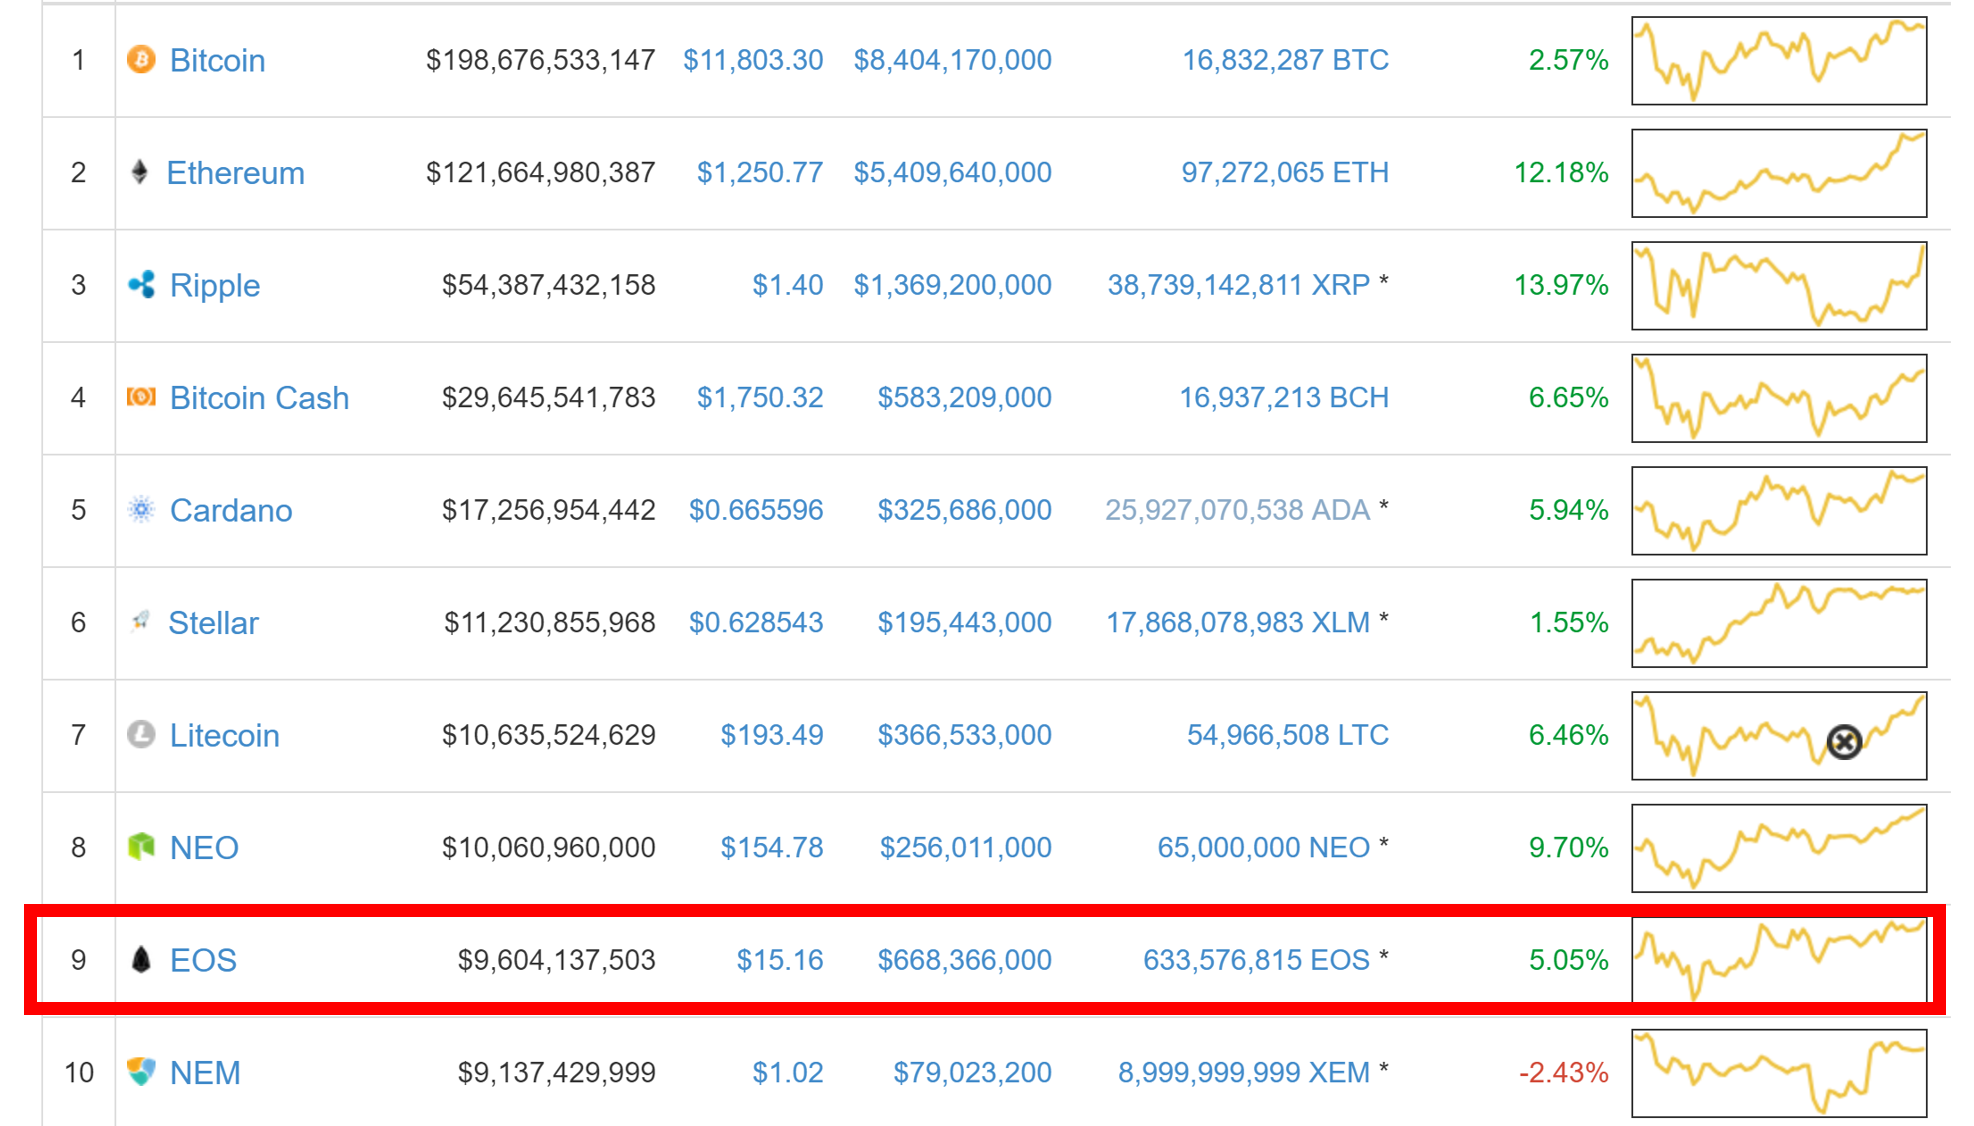Click the Cardano logo icon
The width and height of the screenshot is (1974, 1126).
click(141, 510)
